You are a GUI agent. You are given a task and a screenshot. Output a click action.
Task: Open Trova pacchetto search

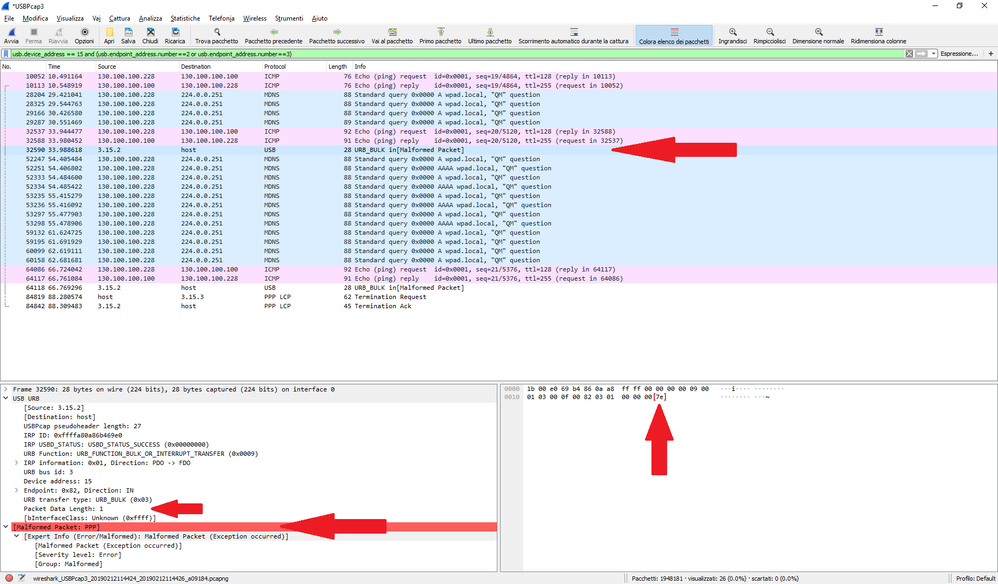[x=216, y=36]
